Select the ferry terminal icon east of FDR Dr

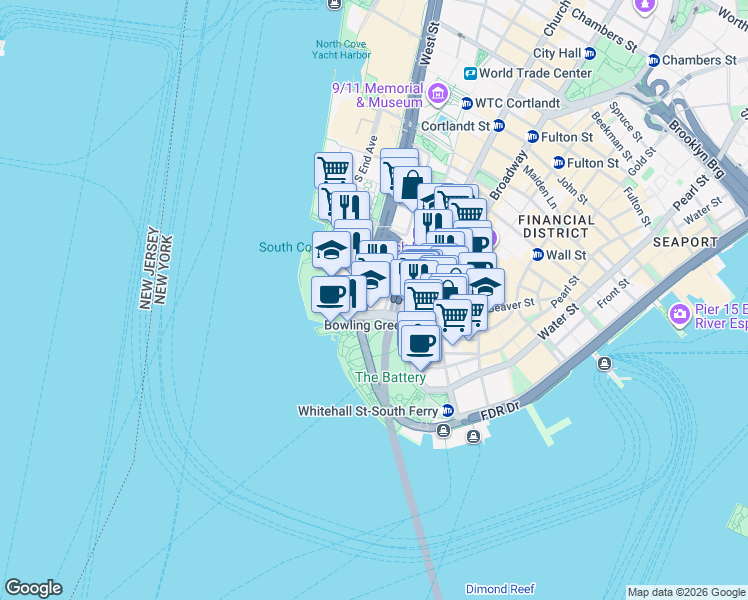point(604,364)
